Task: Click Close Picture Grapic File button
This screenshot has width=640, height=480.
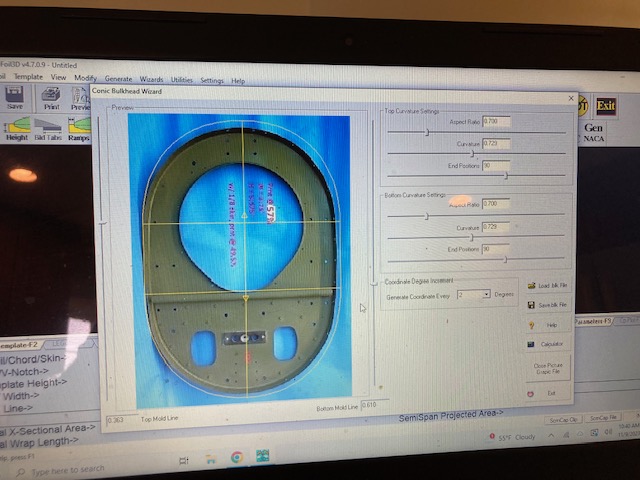Action: pos(546,369)
